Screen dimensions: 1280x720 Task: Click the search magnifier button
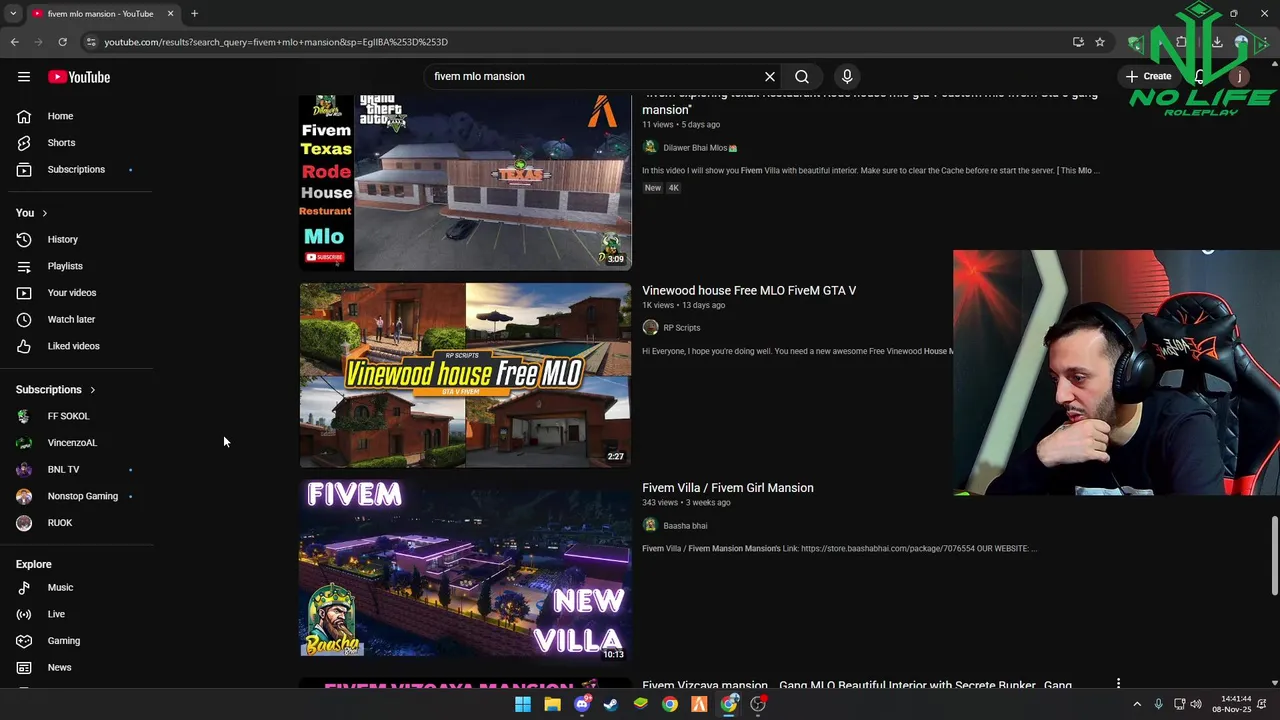802,77
